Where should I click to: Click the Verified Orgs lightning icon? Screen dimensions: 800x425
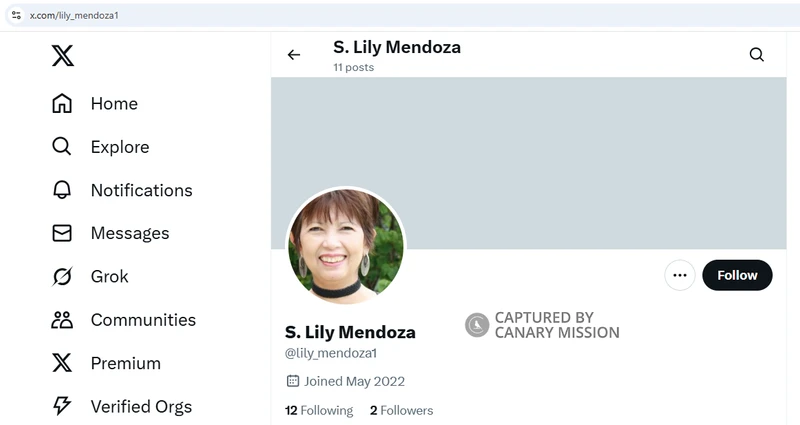62,406
